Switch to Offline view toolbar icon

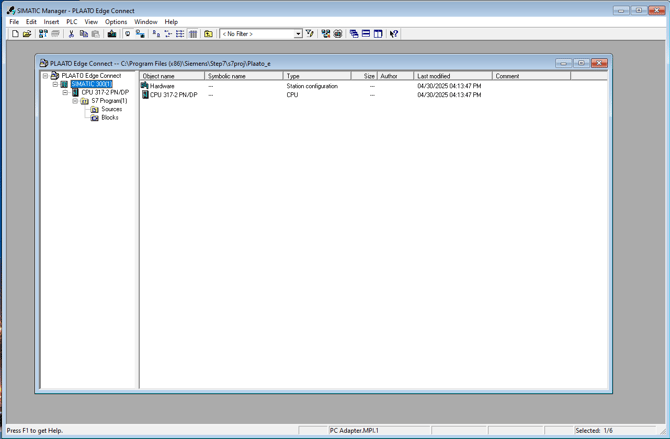[x=127, y=34]
